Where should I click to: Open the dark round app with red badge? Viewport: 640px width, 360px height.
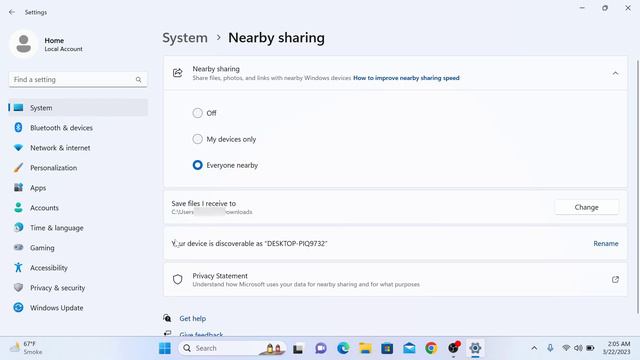pos(453,348)
